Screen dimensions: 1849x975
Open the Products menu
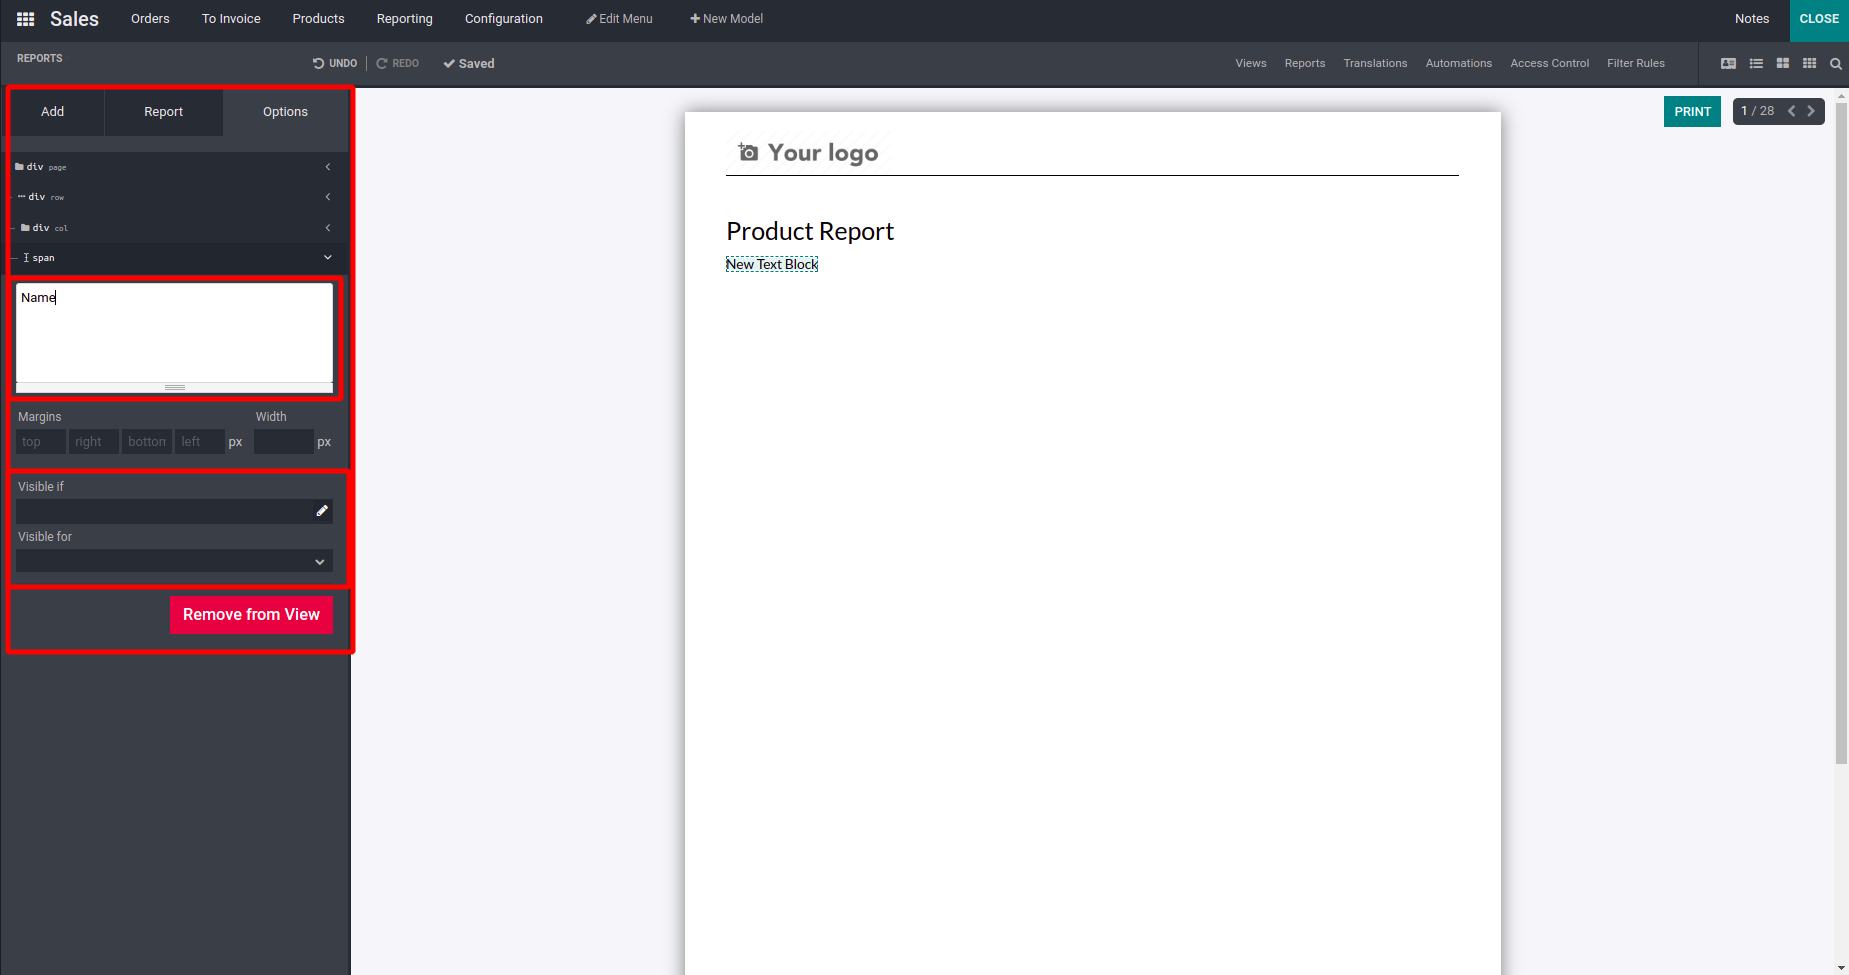point(318,19)
